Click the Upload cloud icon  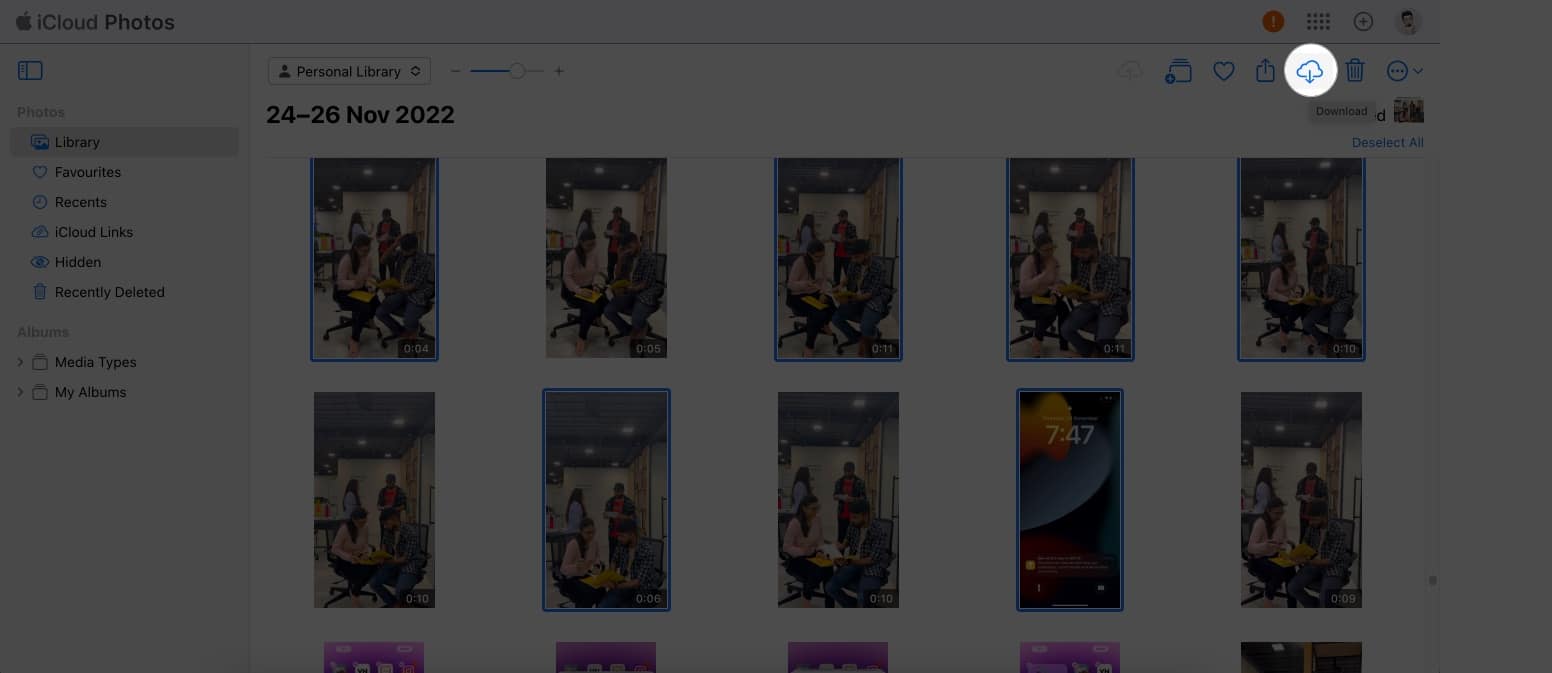coord(1130,71)
